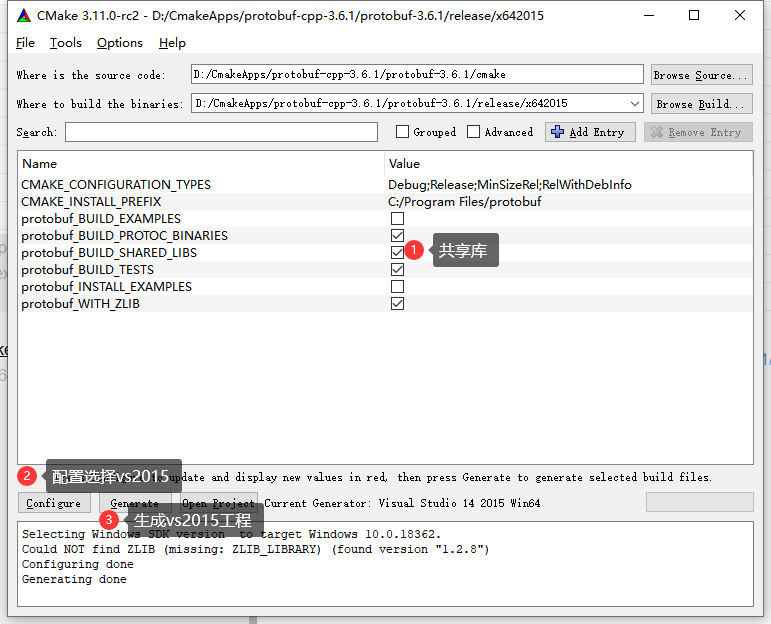Click the Open Project button
771x624 pixels.
[218, 503]
